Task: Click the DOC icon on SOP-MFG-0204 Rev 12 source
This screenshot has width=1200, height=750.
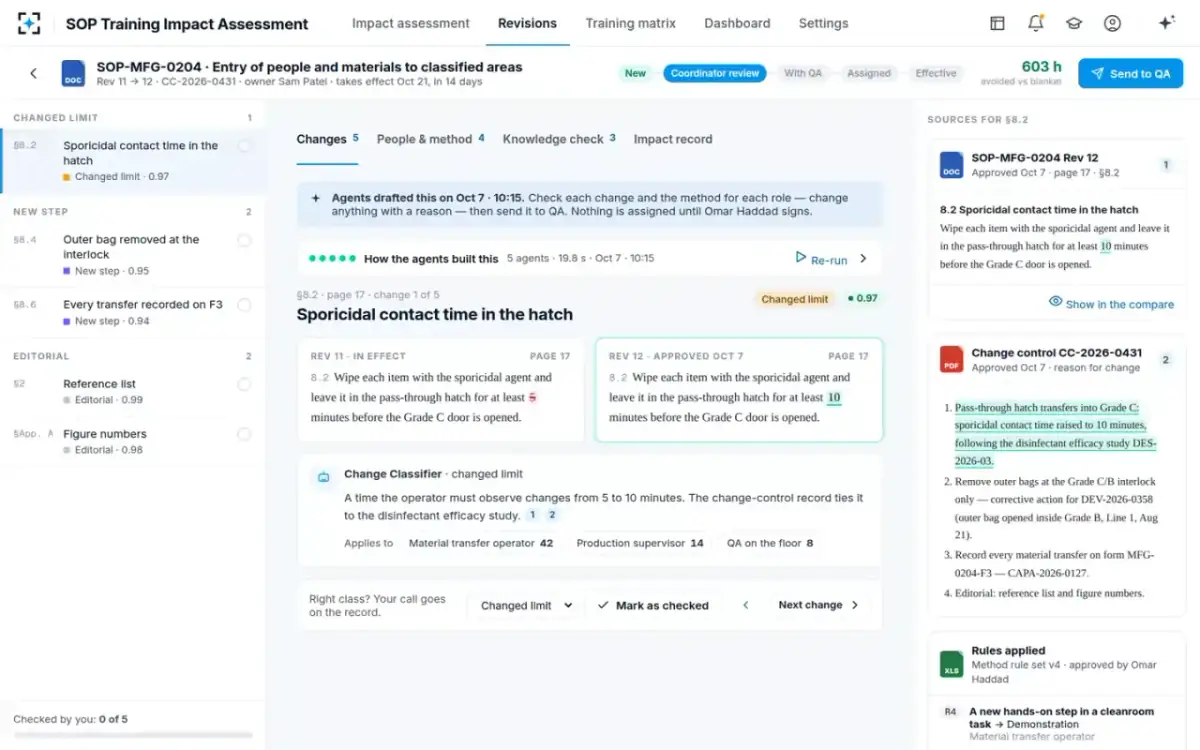Action: 951,165
